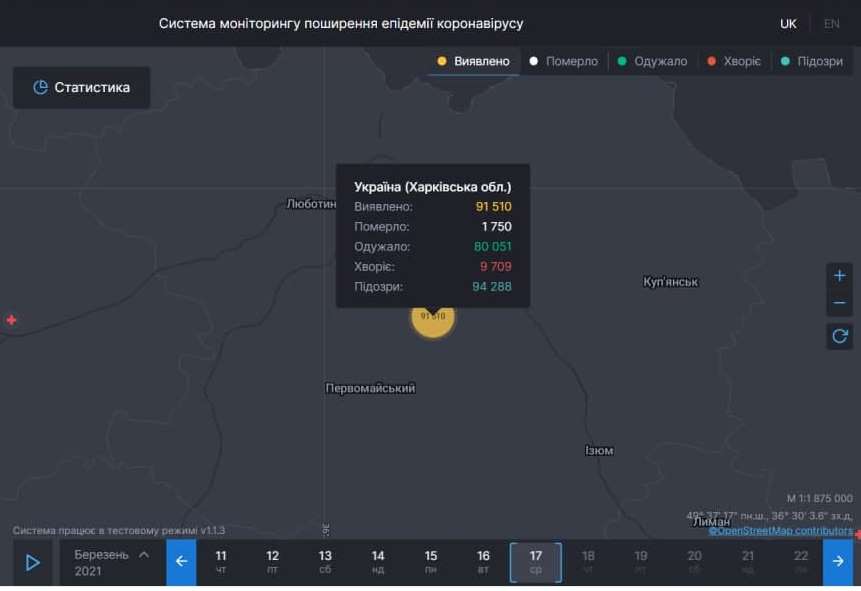
Task: Click the zoom out icon on the map
Action: click(x=839, y=302)
